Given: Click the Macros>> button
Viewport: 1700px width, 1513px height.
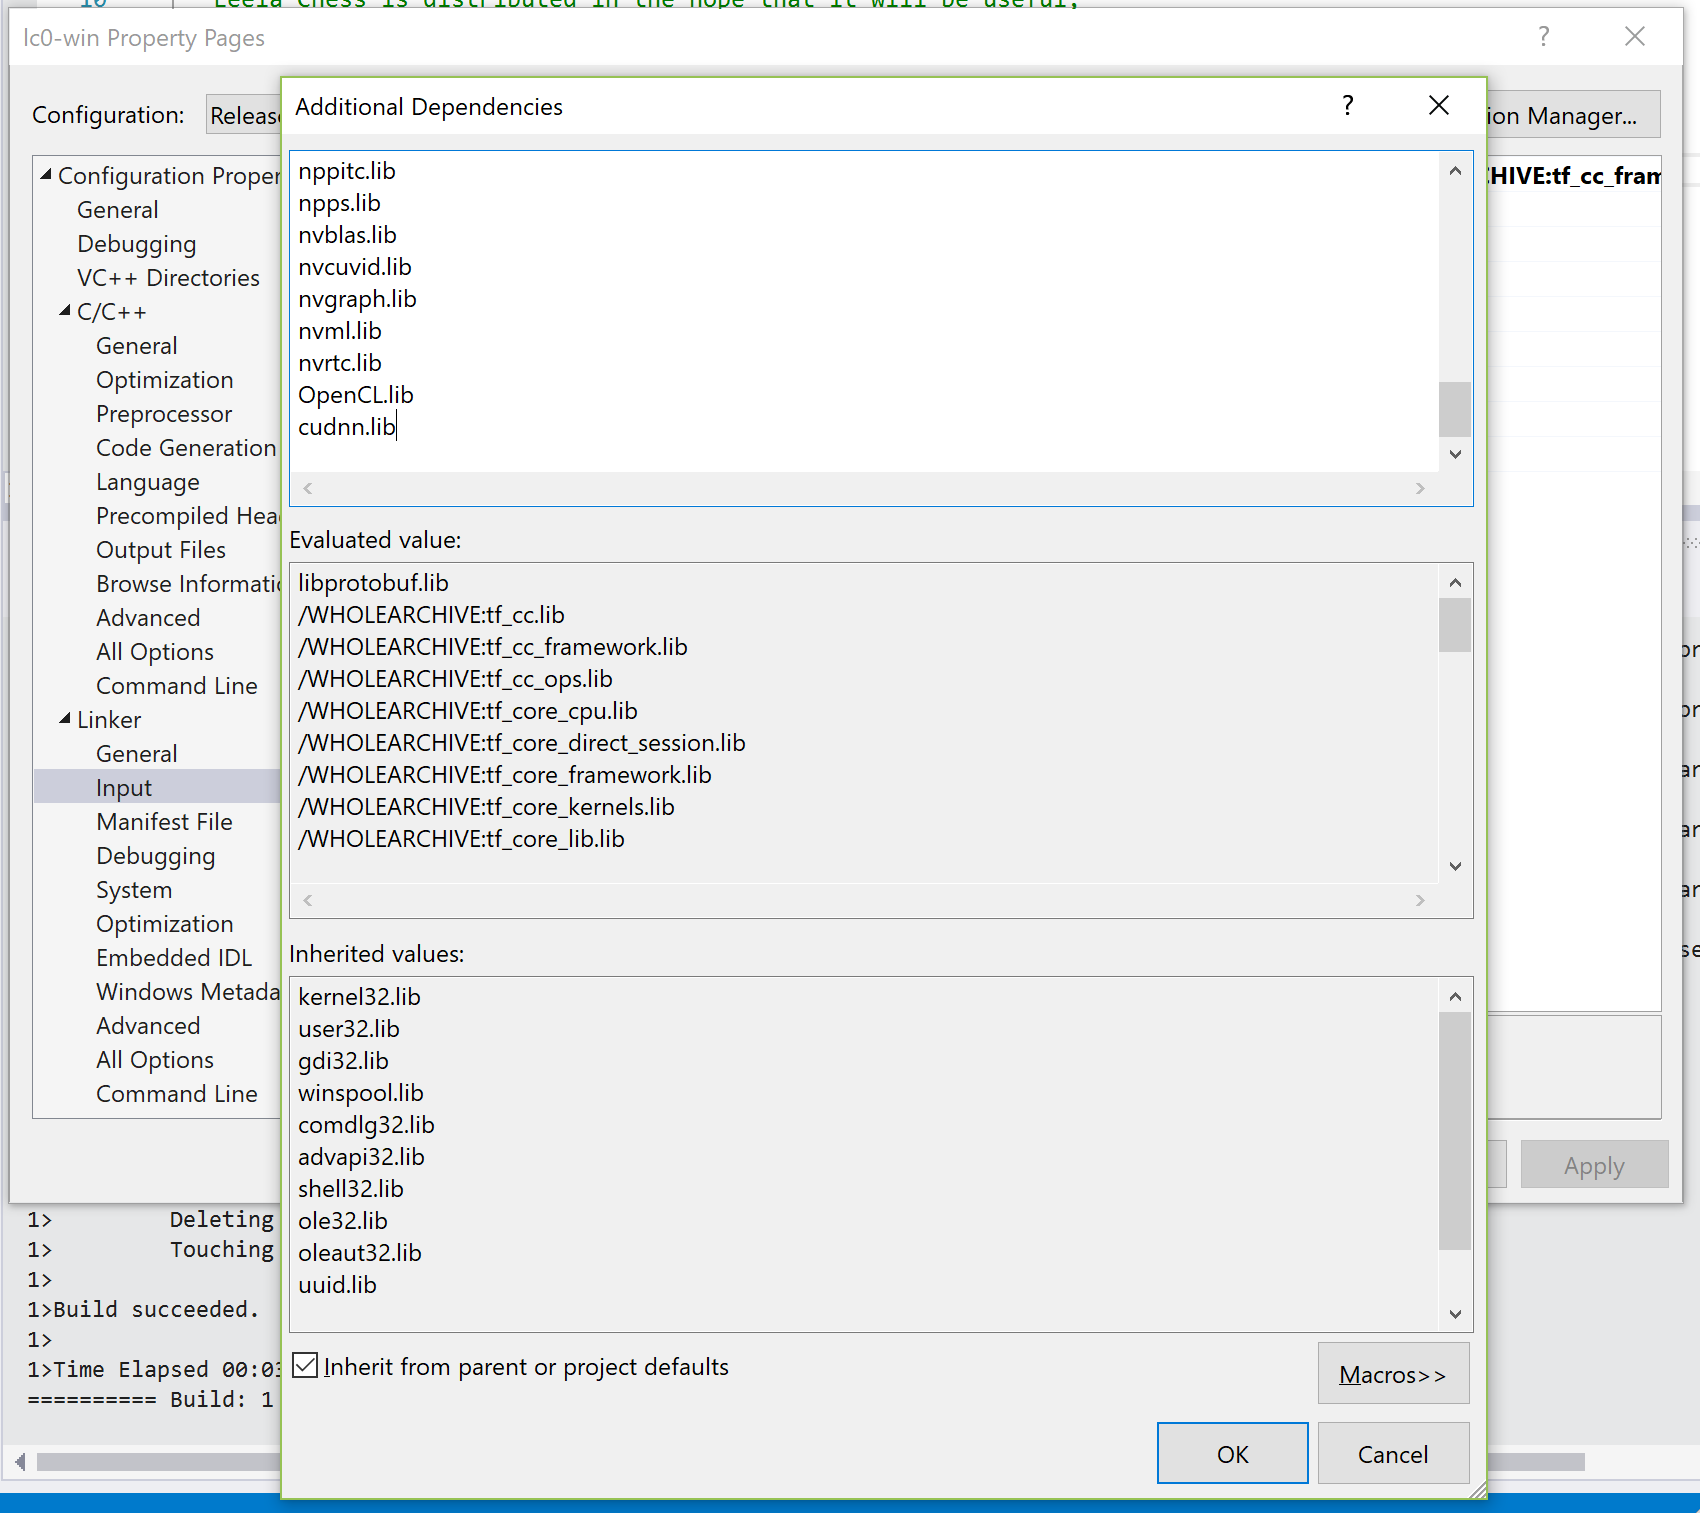Looking at the screenshot, I should 1393,1373.
